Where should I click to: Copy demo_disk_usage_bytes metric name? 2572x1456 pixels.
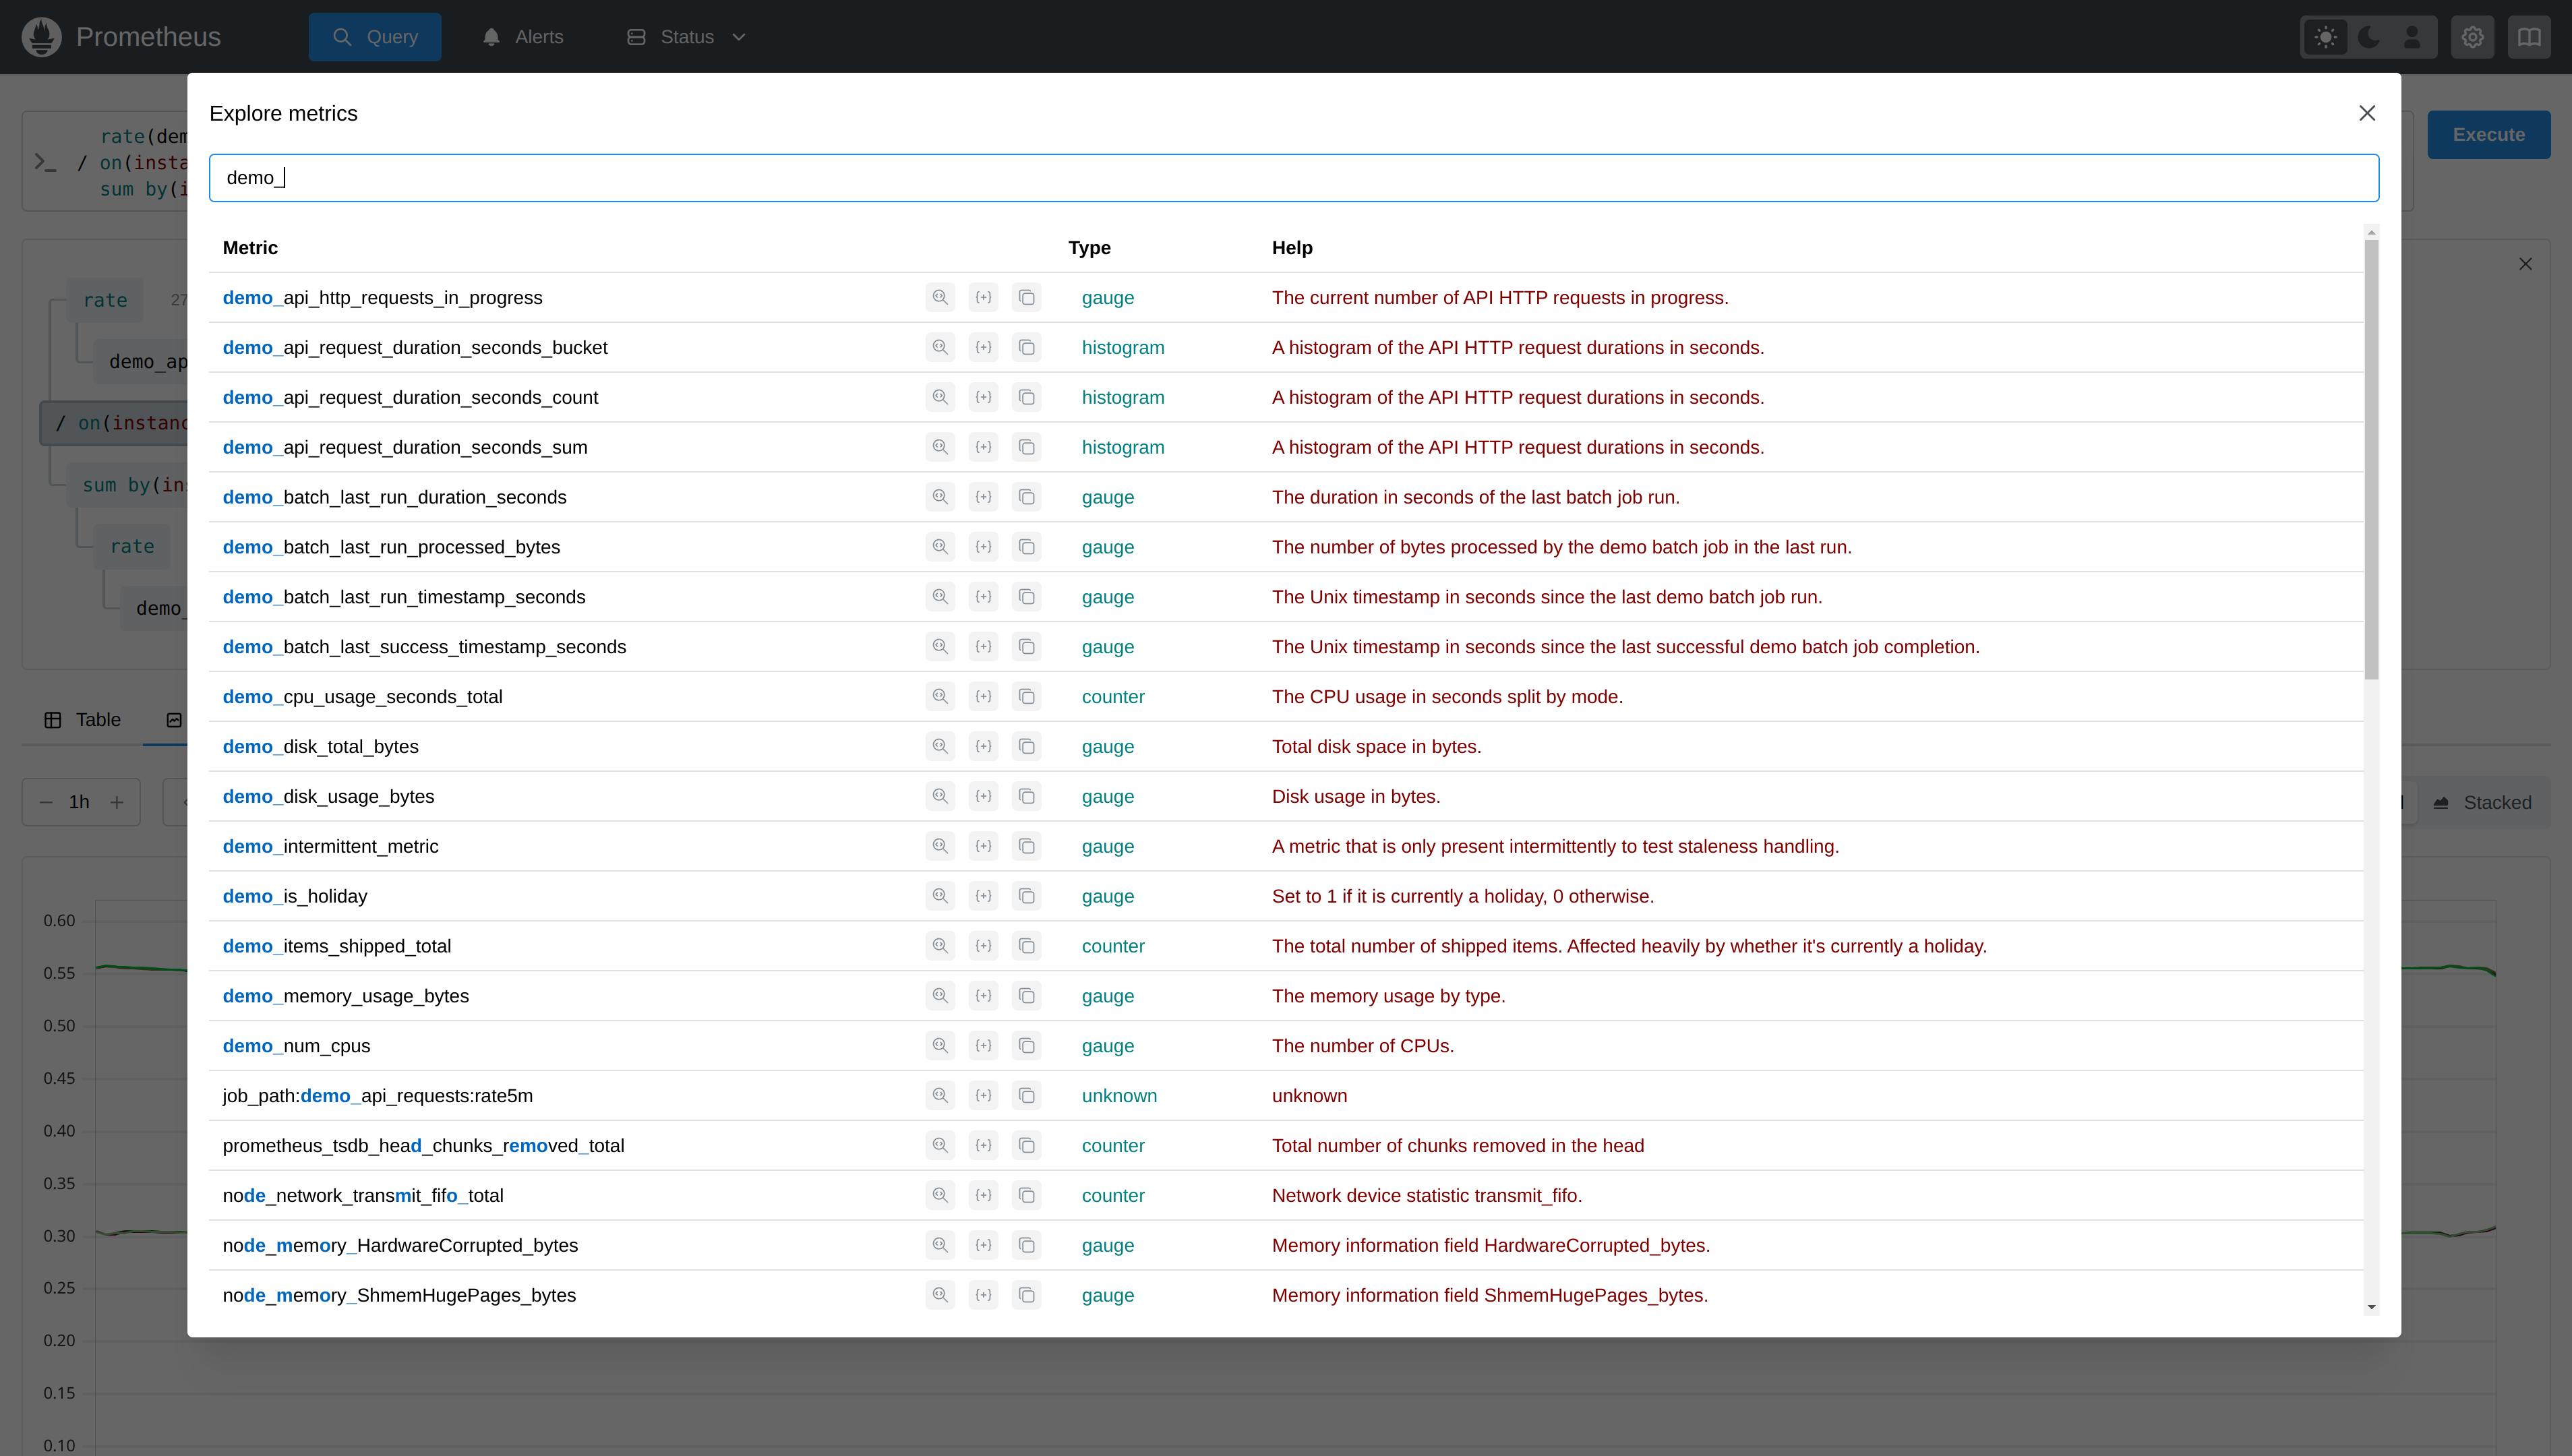tap(1027, 796)
